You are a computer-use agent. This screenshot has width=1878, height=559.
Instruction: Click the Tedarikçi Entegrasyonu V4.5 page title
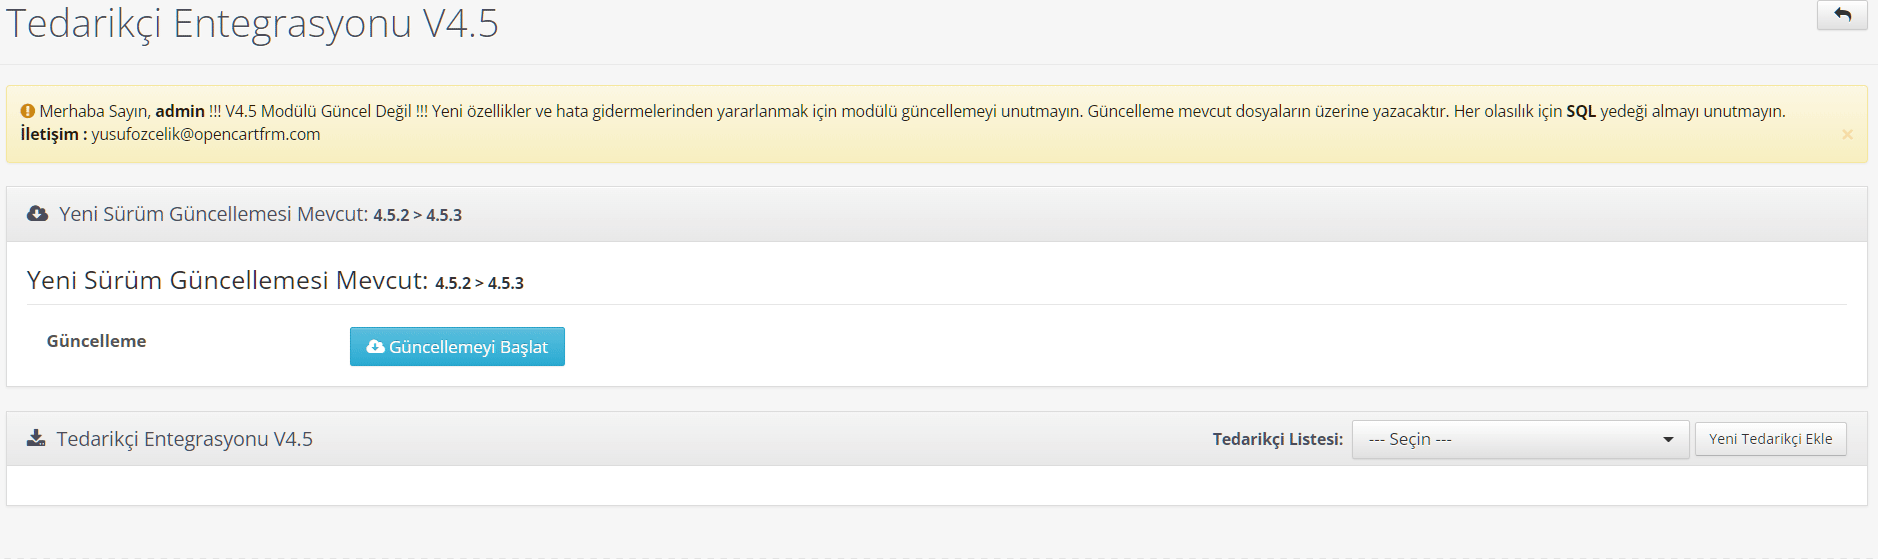252,23
